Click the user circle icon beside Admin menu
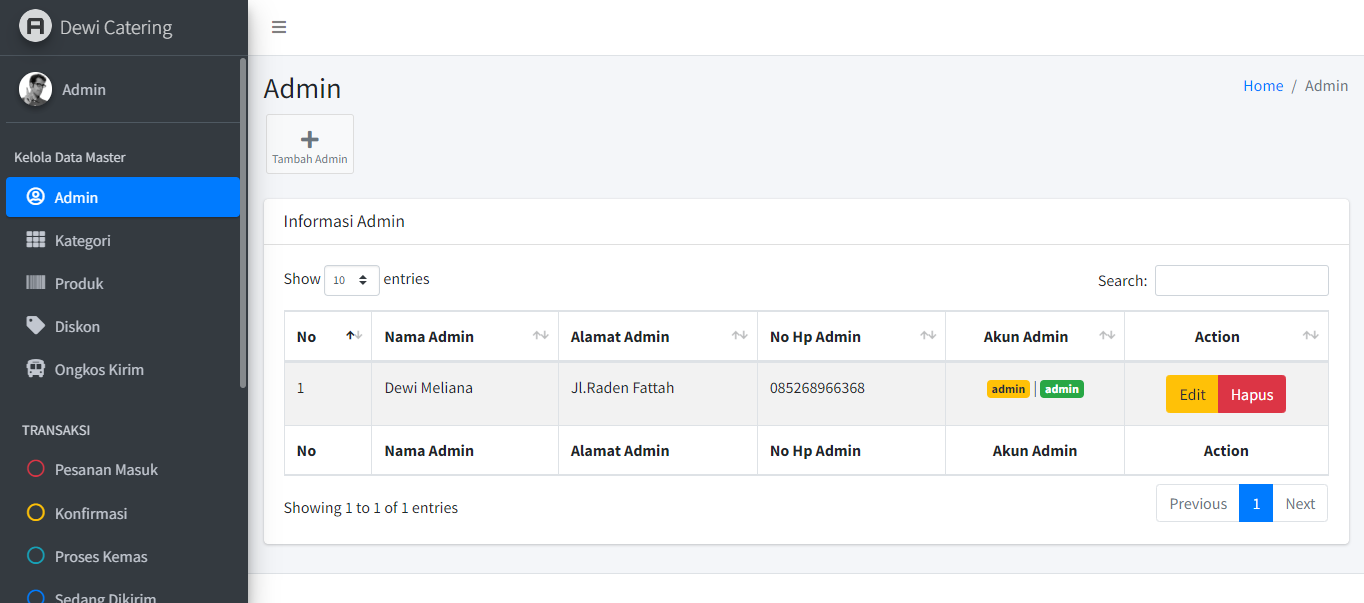Image resolution: width=1364 pixels, height=603 pixels. [36, 197]
